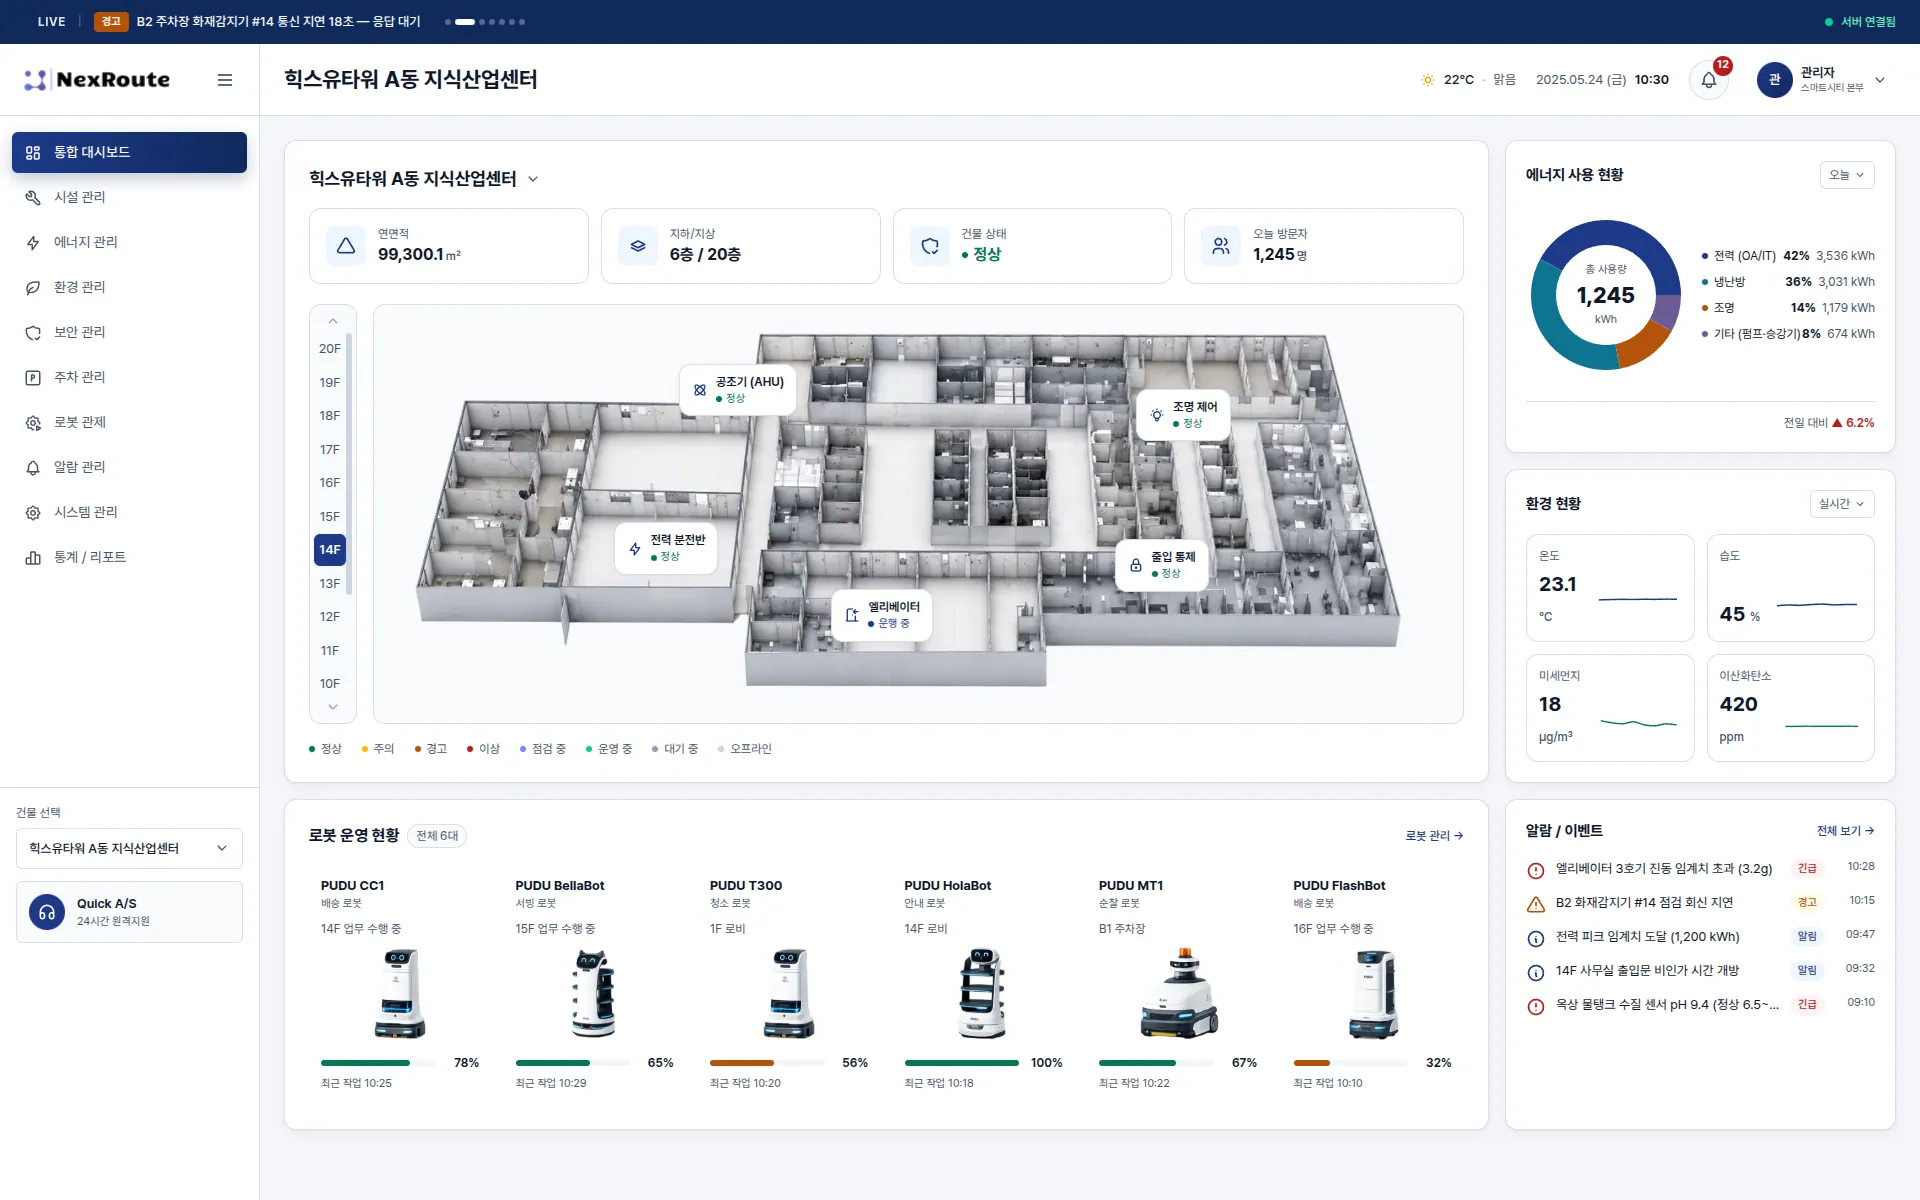Open the notification bell icon
The width and height of the screenshot is (1920, 1200).
pyautogui.click(x=1708, y=80)
